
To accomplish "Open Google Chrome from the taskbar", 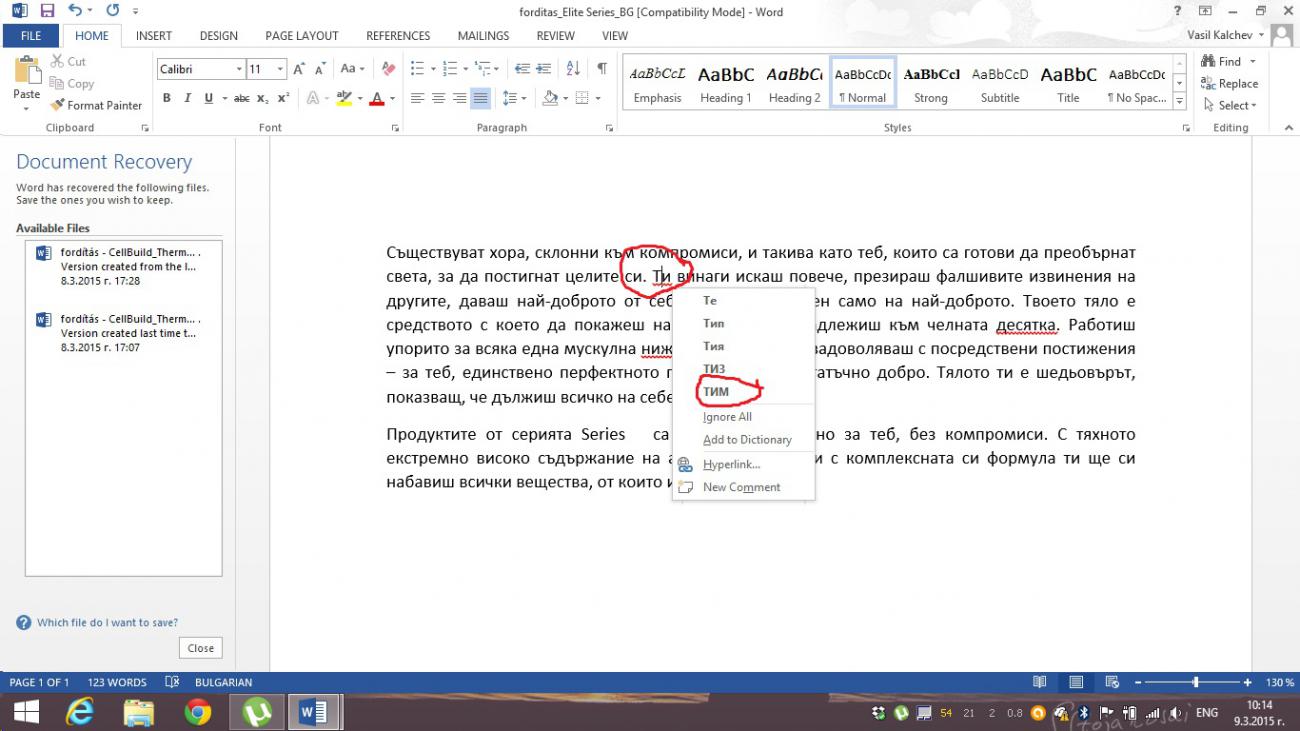I will [198, 712].
